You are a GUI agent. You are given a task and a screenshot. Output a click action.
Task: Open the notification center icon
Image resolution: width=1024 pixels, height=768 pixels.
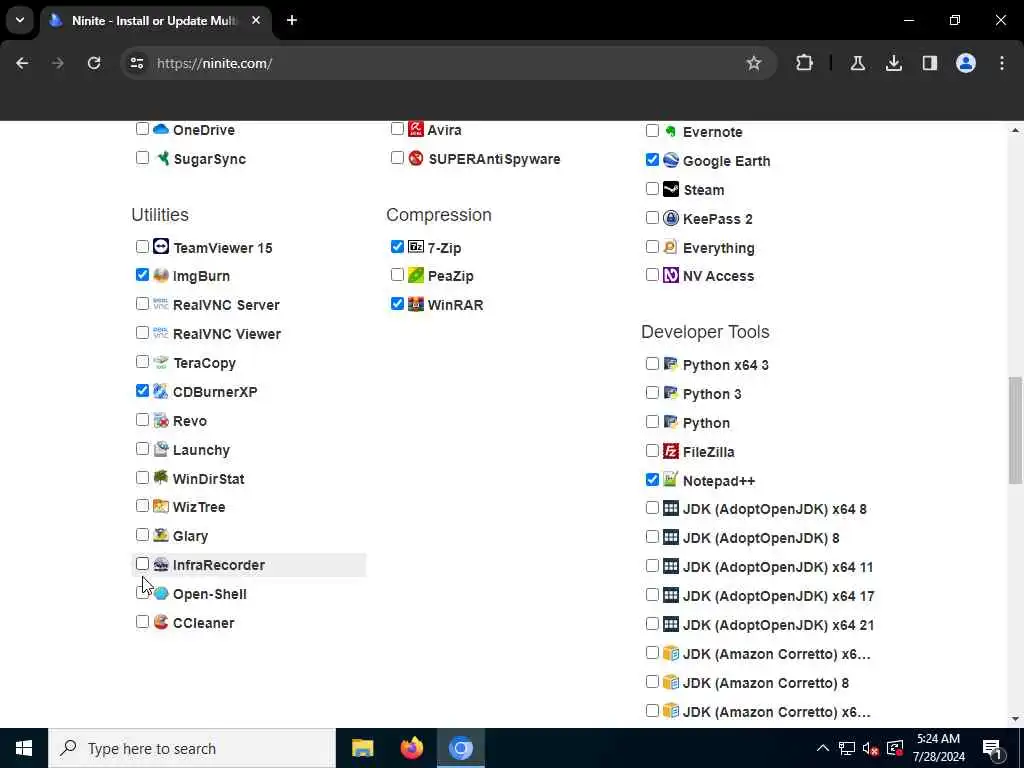992,748
